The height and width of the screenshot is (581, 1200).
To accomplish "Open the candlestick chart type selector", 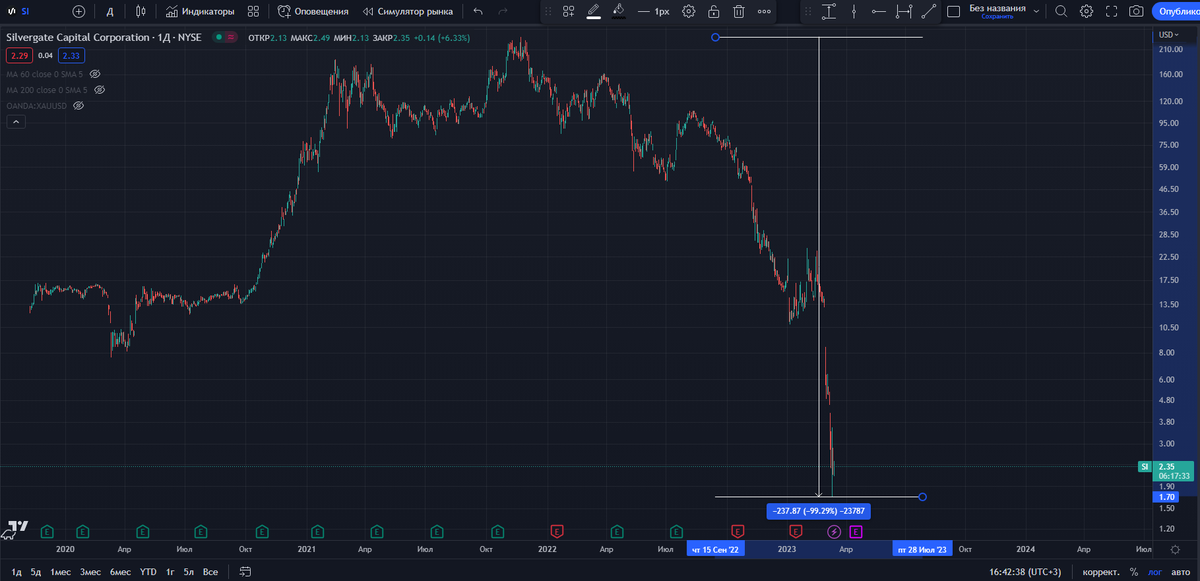I will coord(141,11).
